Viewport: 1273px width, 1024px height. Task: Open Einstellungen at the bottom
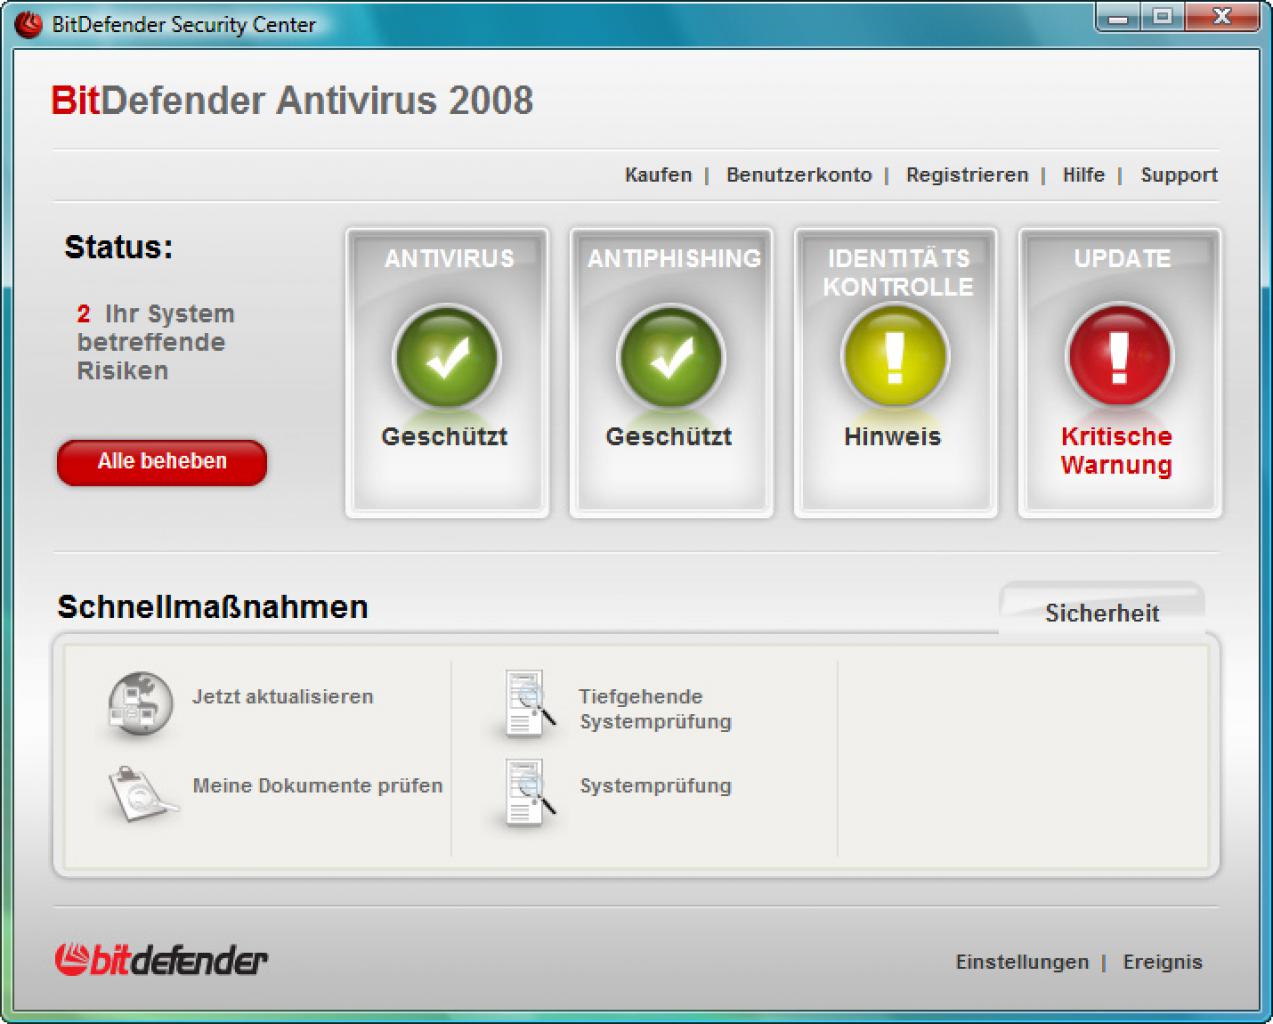tap(1022, 962)
